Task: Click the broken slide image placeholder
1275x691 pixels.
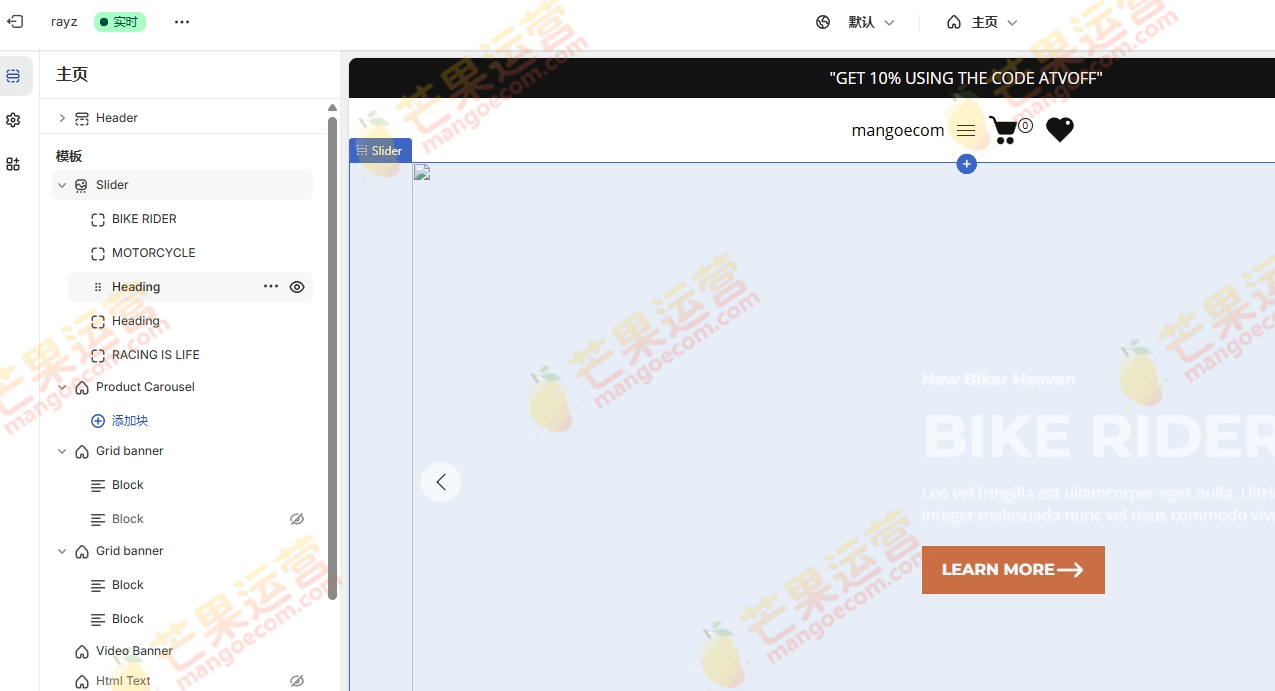Action: click(422, 172)
